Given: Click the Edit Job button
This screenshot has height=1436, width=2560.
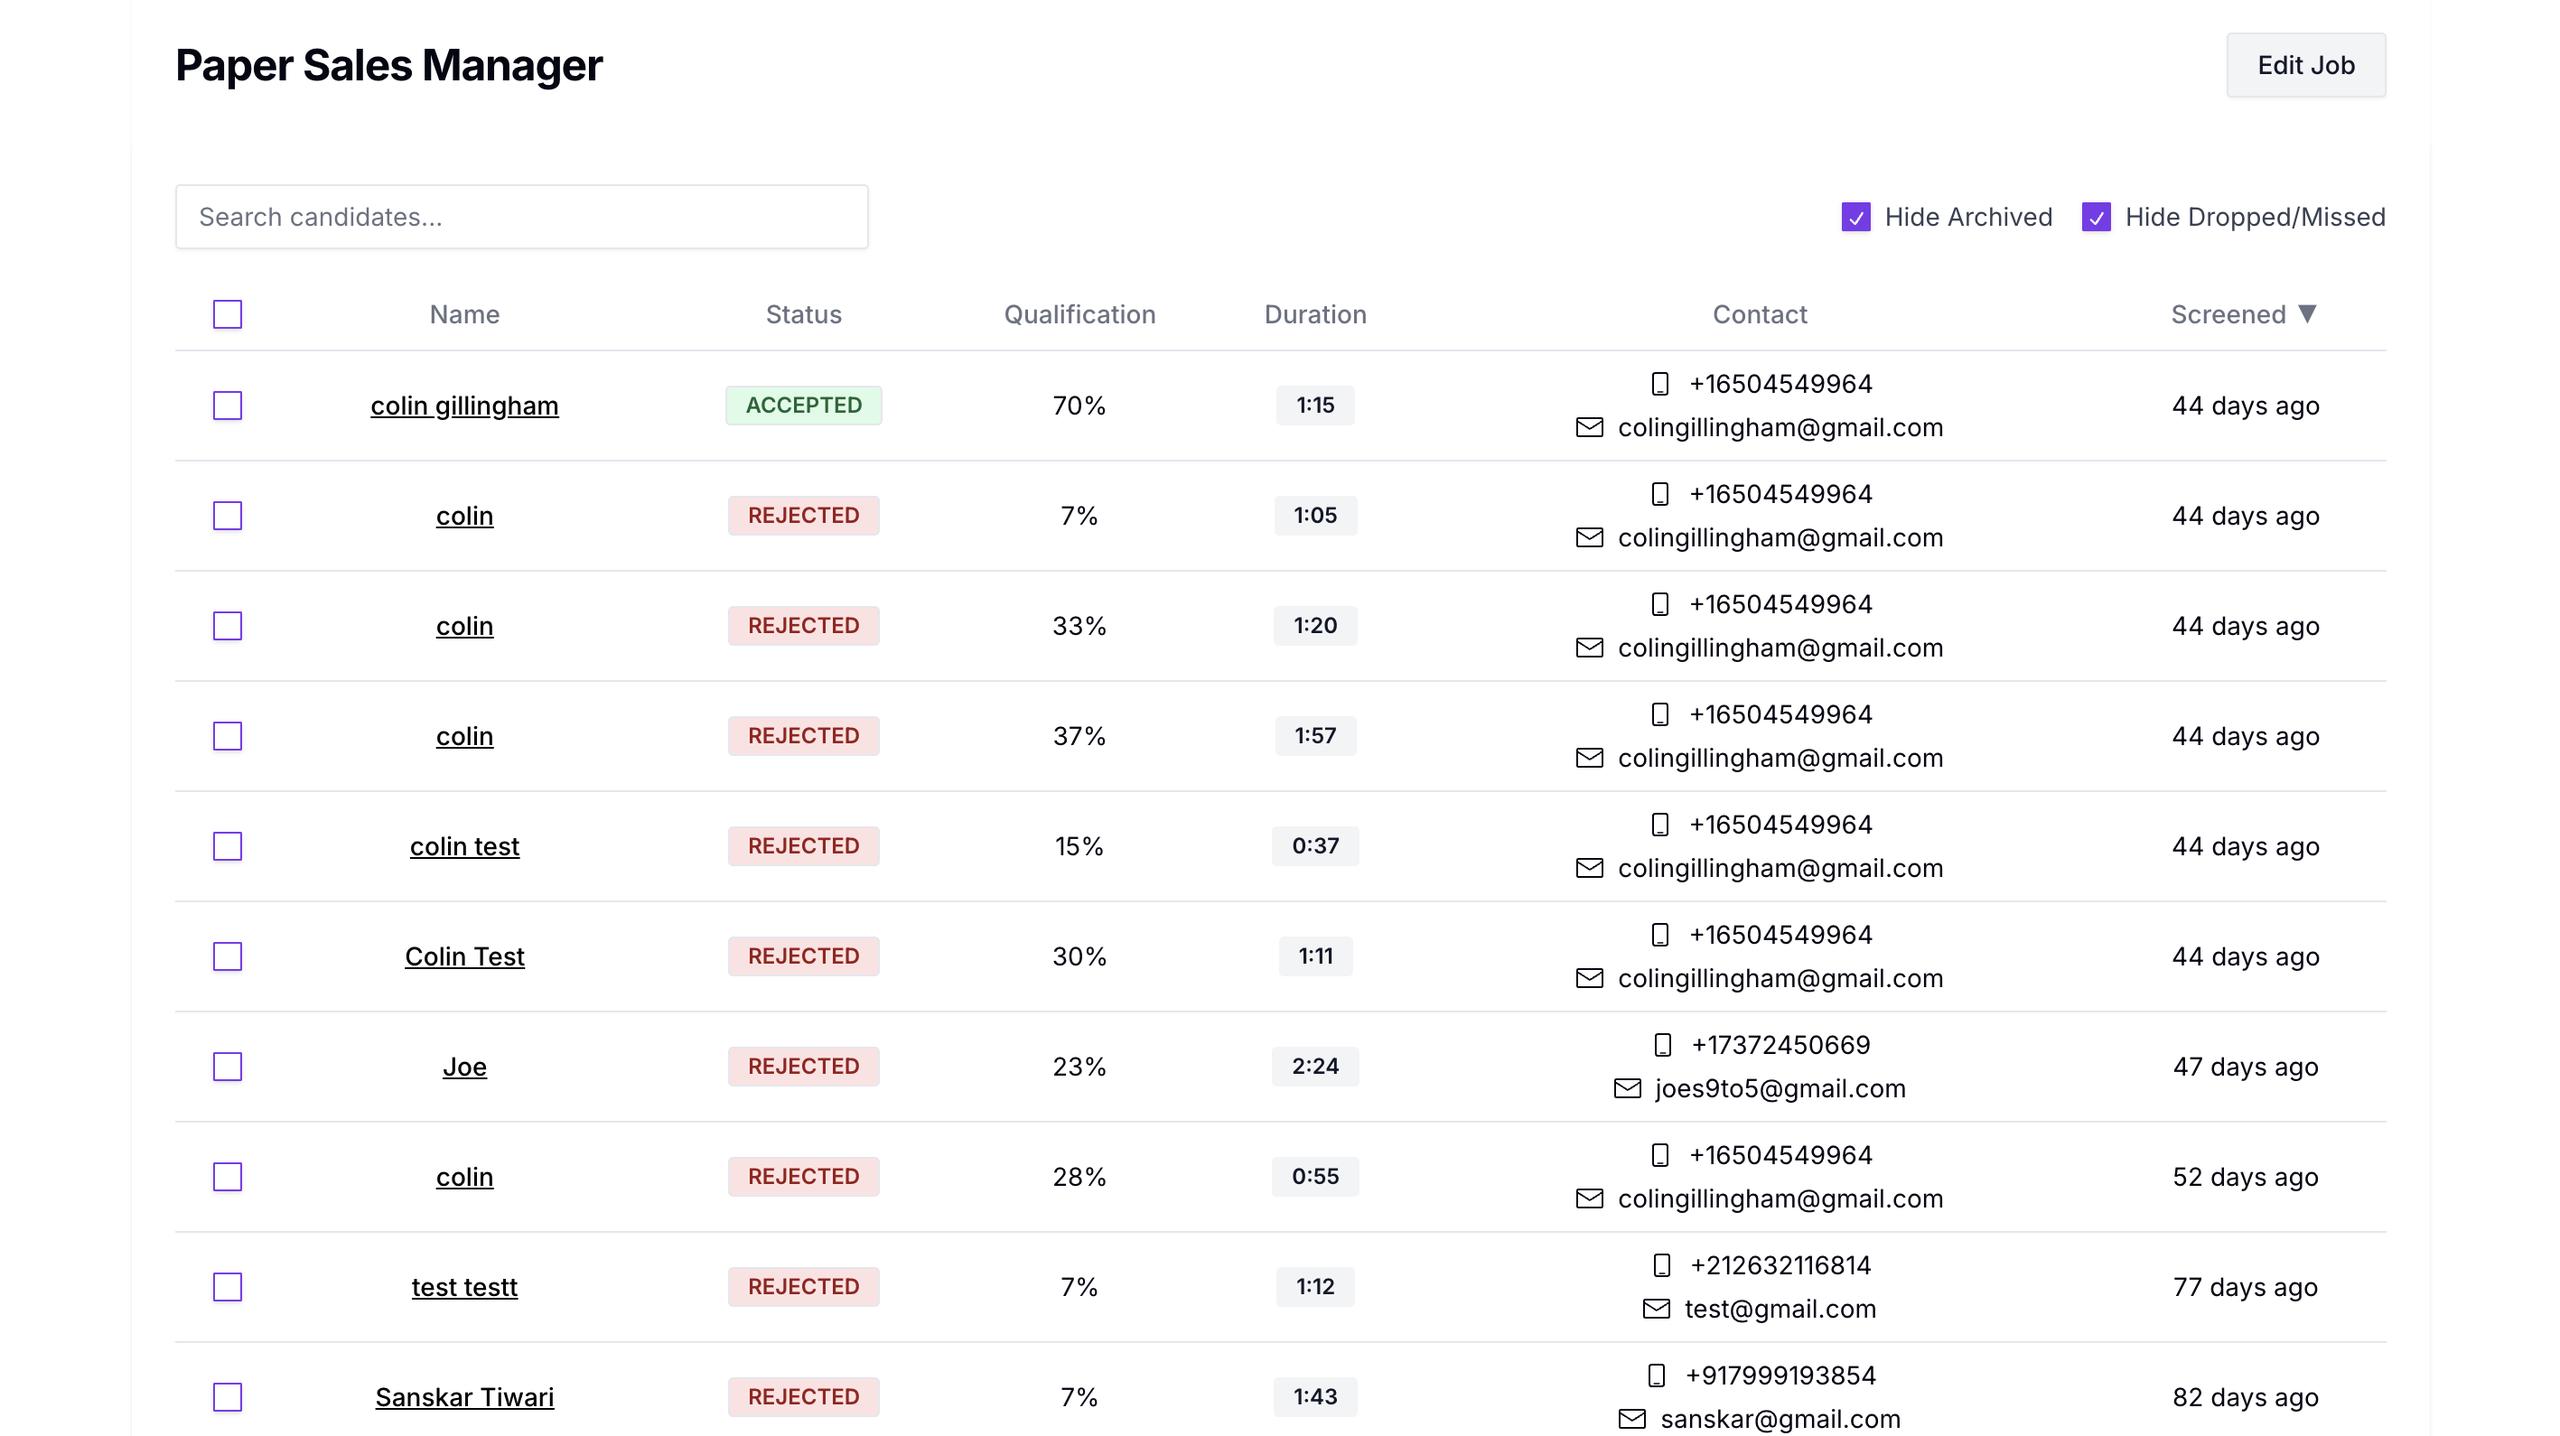Looking at the screenshot, I should 2305,65.
